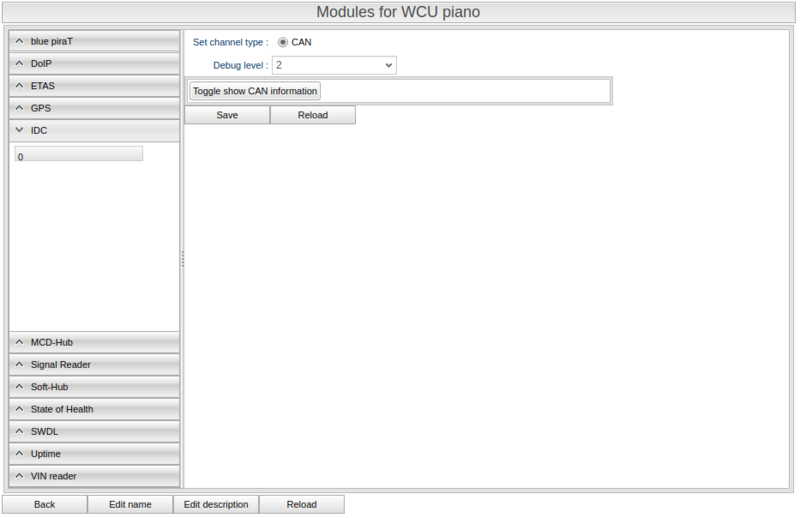Open the VIN reader section

tap(94, 476)
